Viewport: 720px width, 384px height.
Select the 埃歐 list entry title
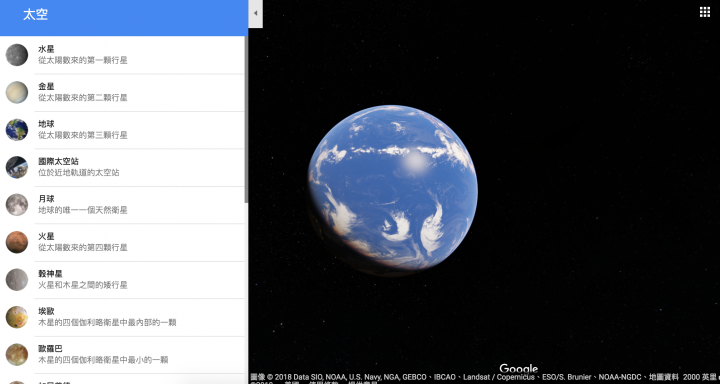(x=46, y=311)
